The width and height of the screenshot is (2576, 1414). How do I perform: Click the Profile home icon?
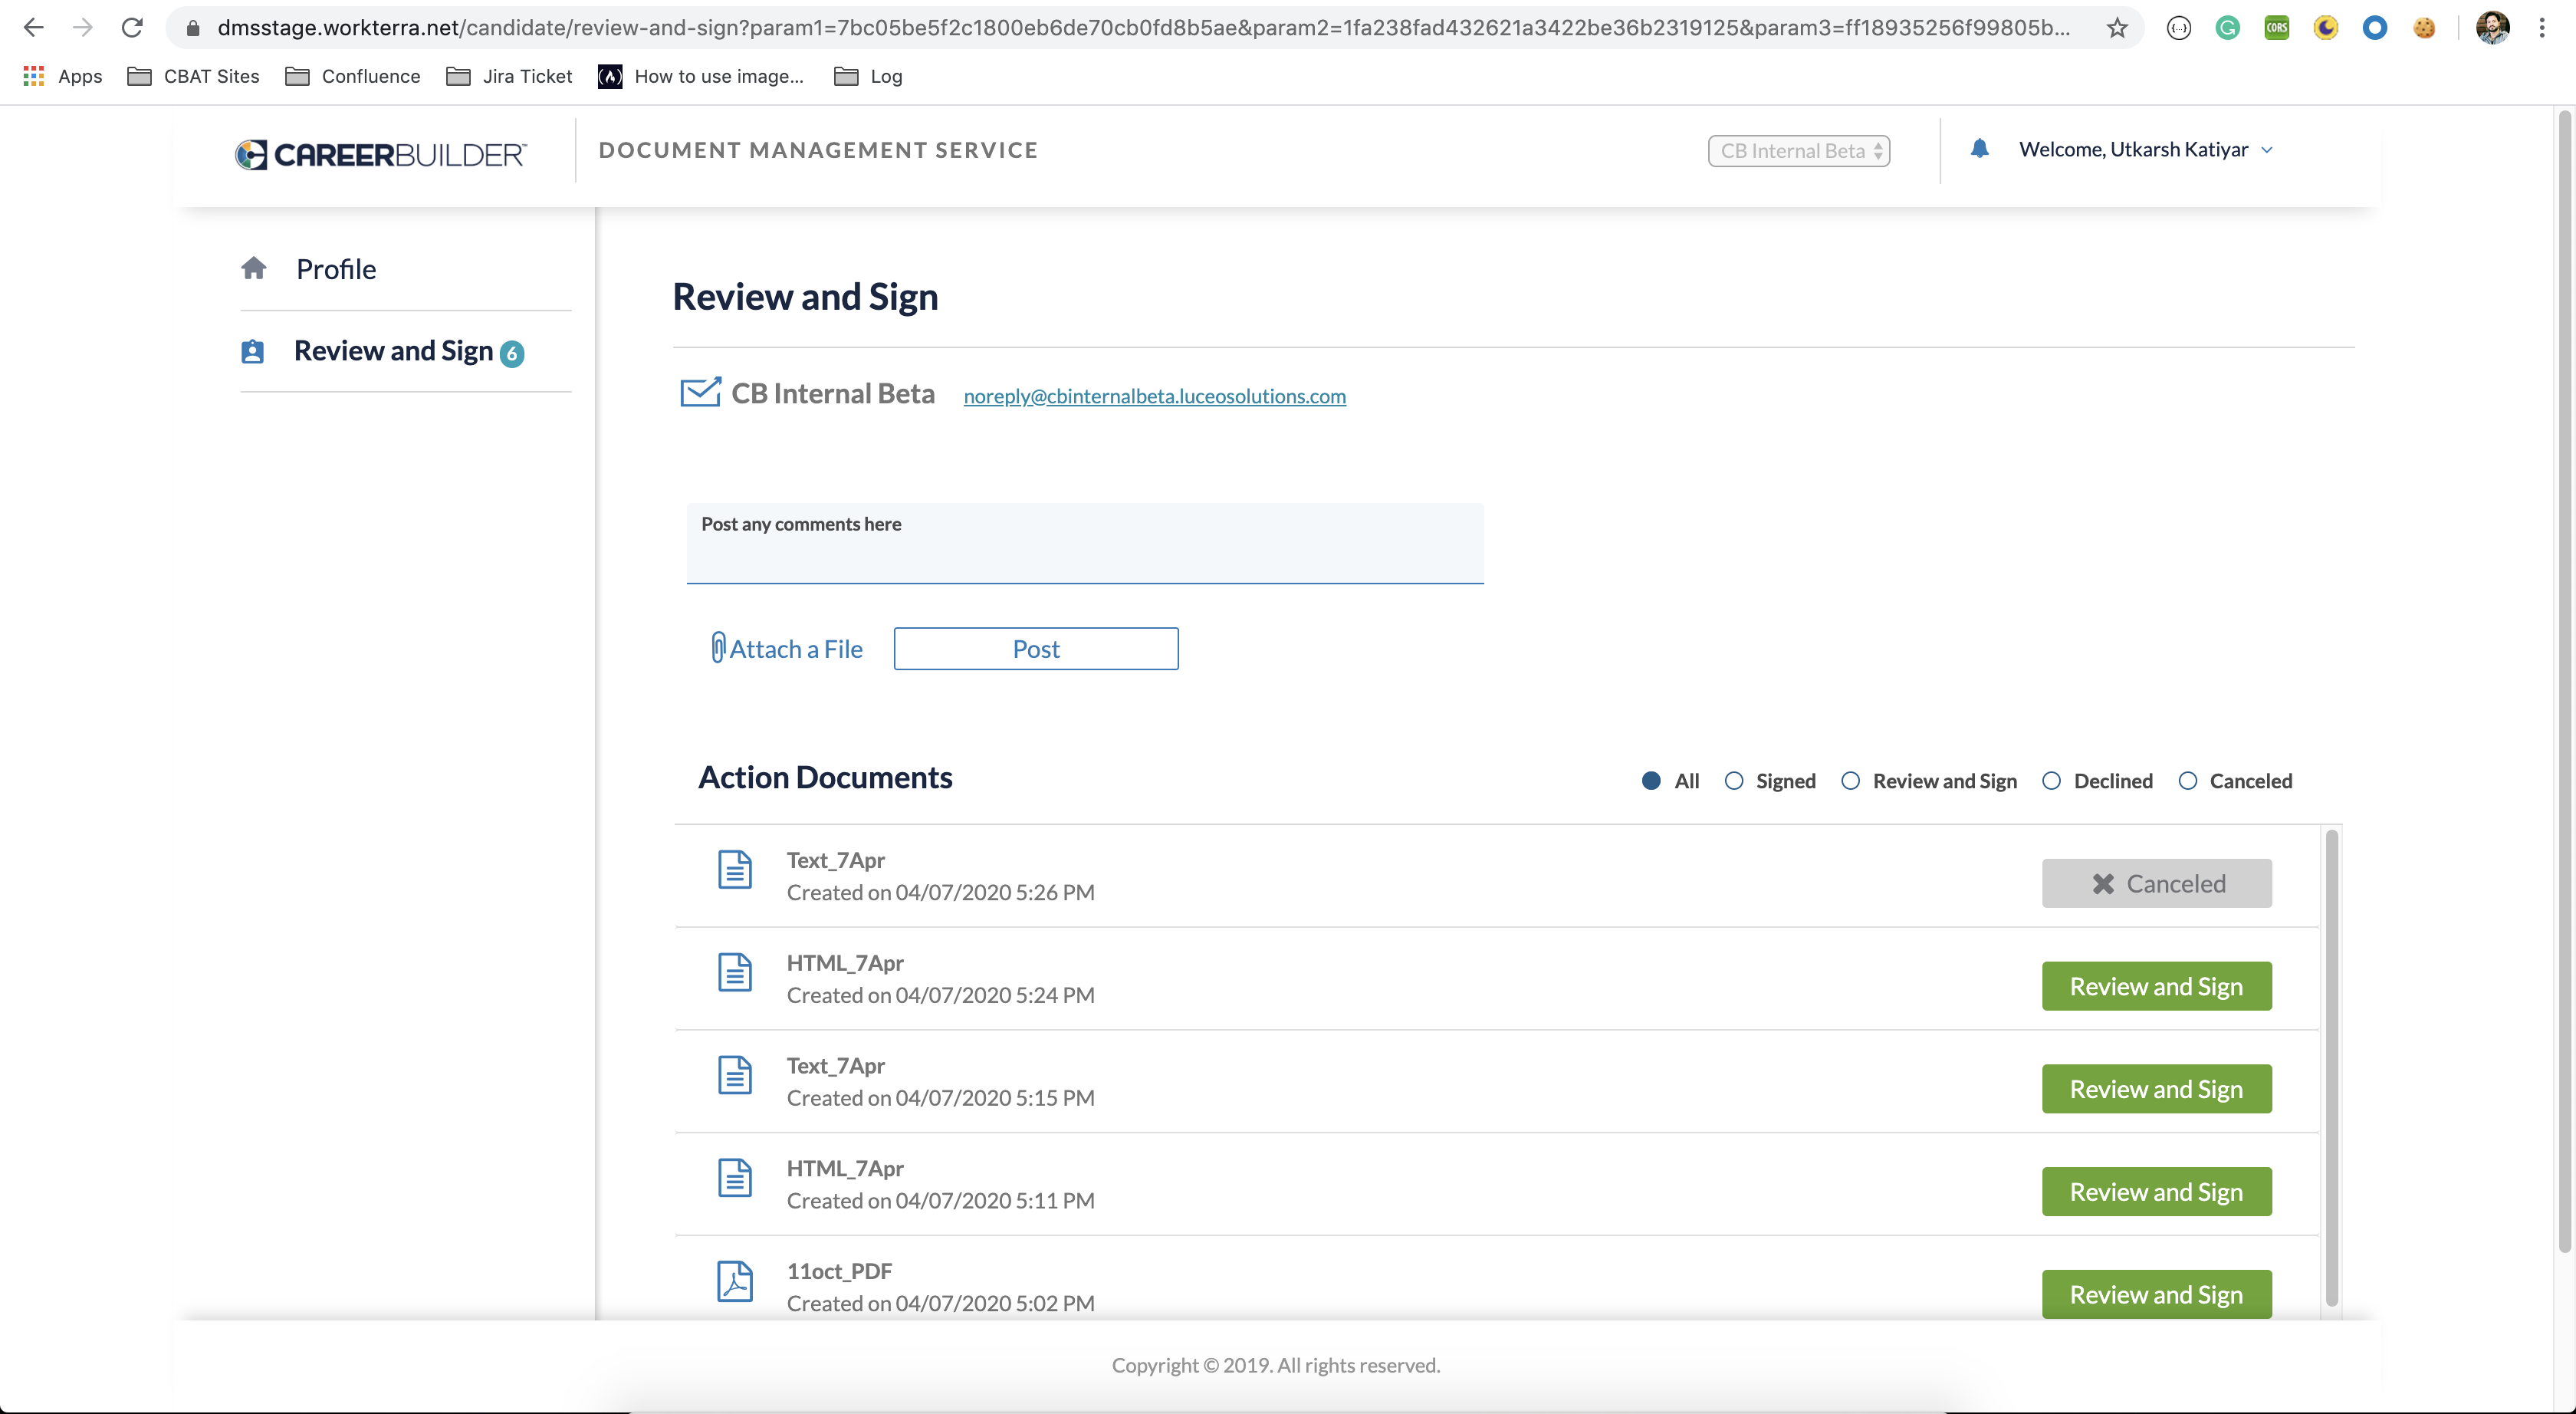(254, 268)
